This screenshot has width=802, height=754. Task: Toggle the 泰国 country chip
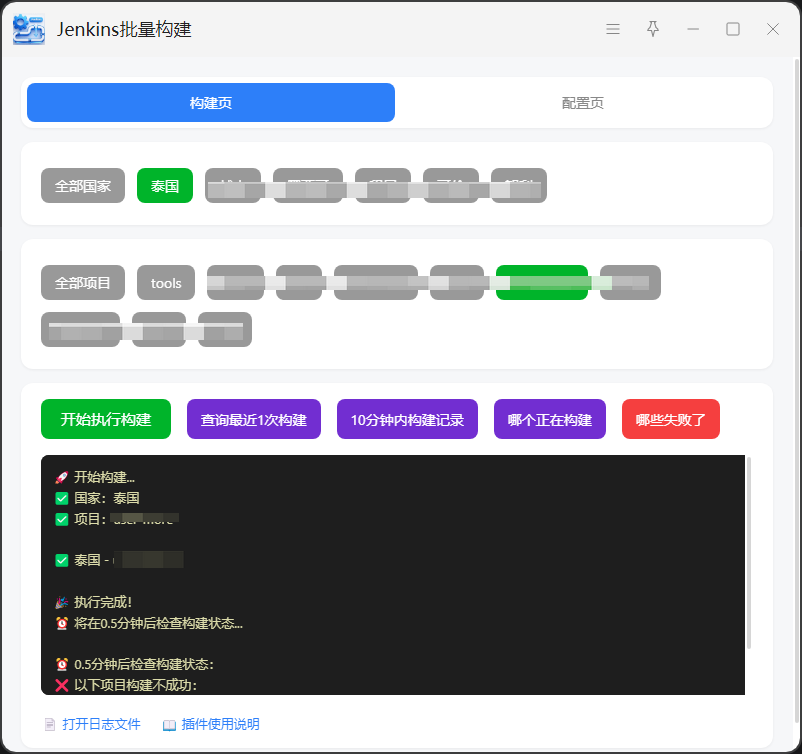[x=165, y=186]
